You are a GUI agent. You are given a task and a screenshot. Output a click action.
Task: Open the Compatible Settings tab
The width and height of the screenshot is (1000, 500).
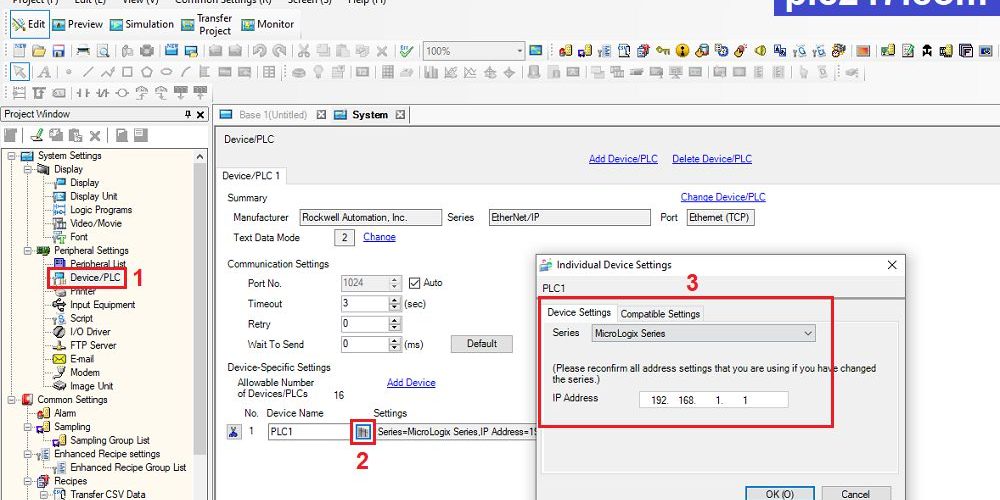pyautogui.click(x=660, y=314)
